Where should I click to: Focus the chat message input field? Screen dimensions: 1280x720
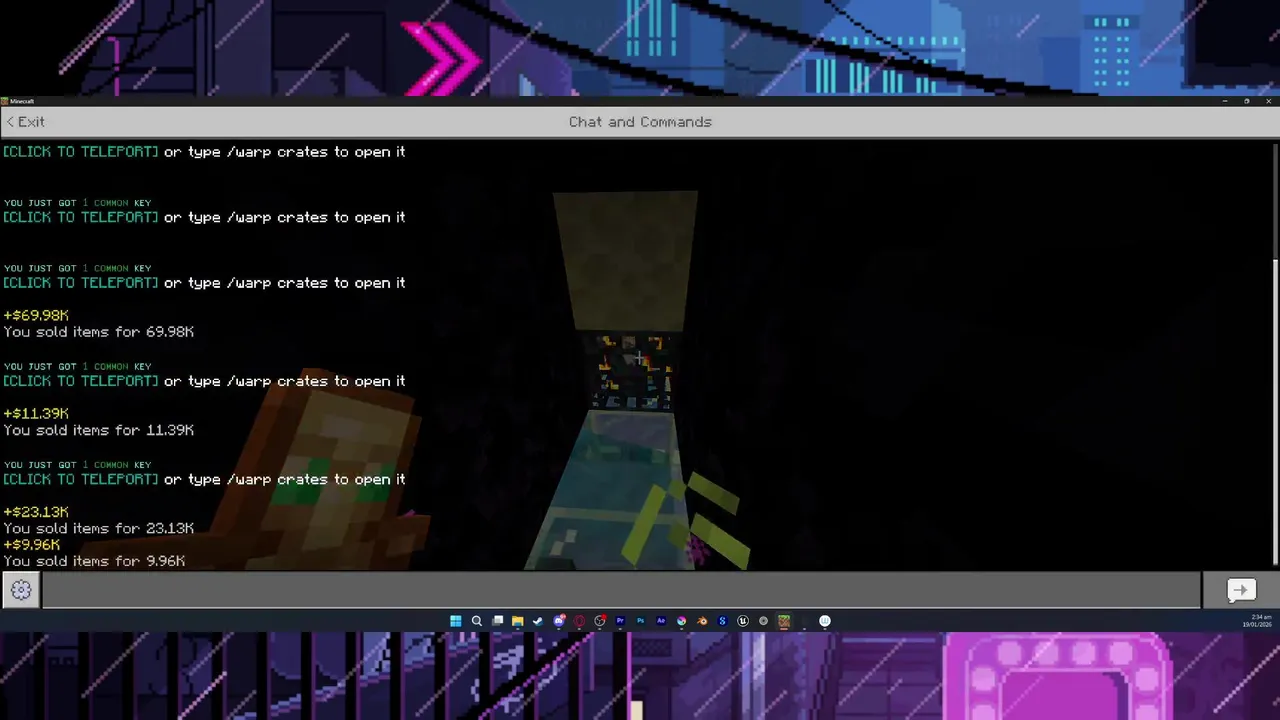(x=621, y=590)
